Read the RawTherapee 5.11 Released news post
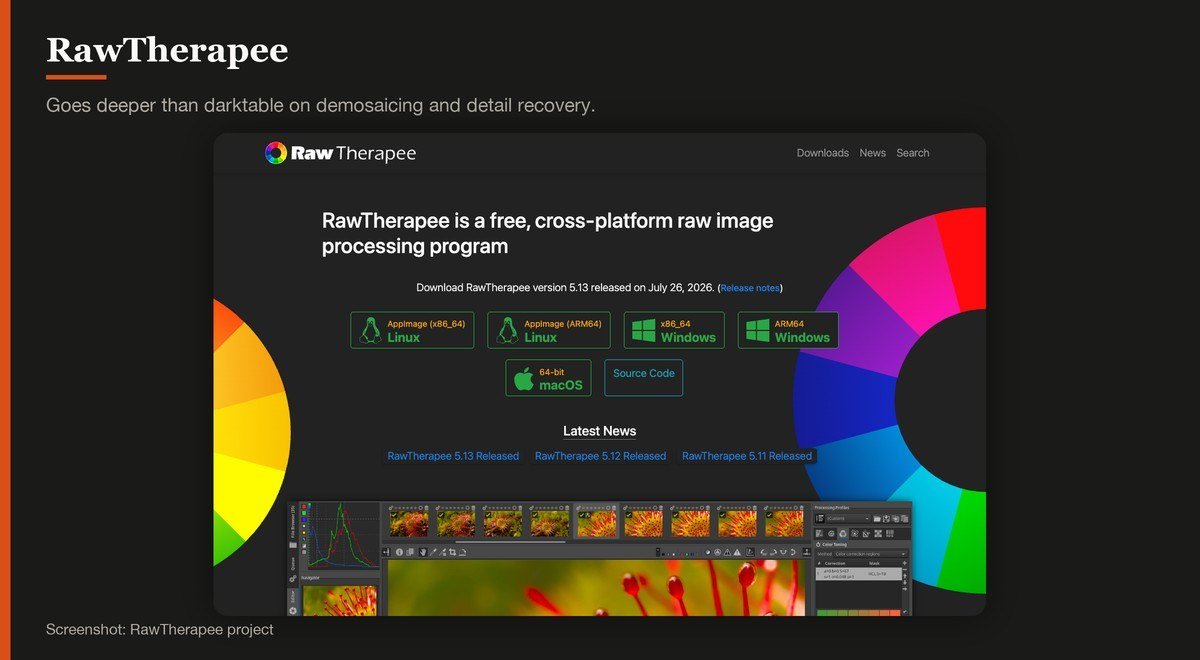The image size is (1200, 660). 747,456
